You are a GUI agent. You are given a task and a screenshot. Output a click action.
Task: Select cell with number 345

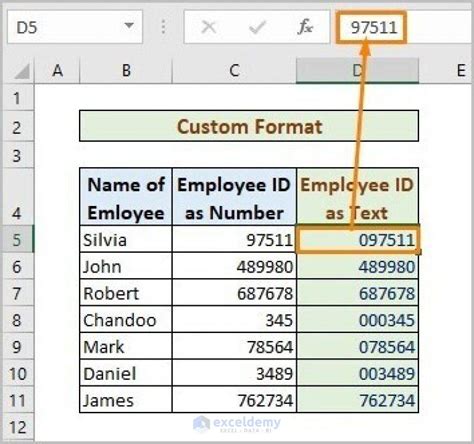point(234,319)
